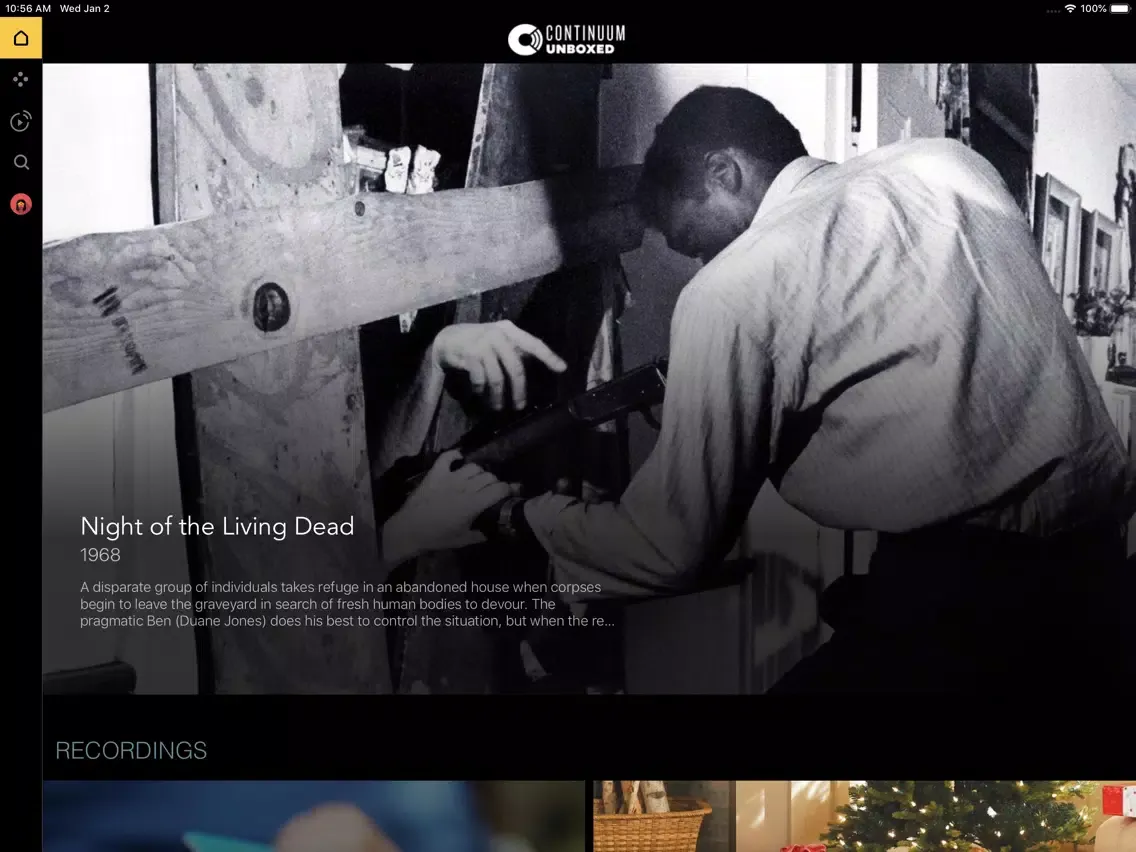Tap the RECORDINGS section heading

[131, 751]
